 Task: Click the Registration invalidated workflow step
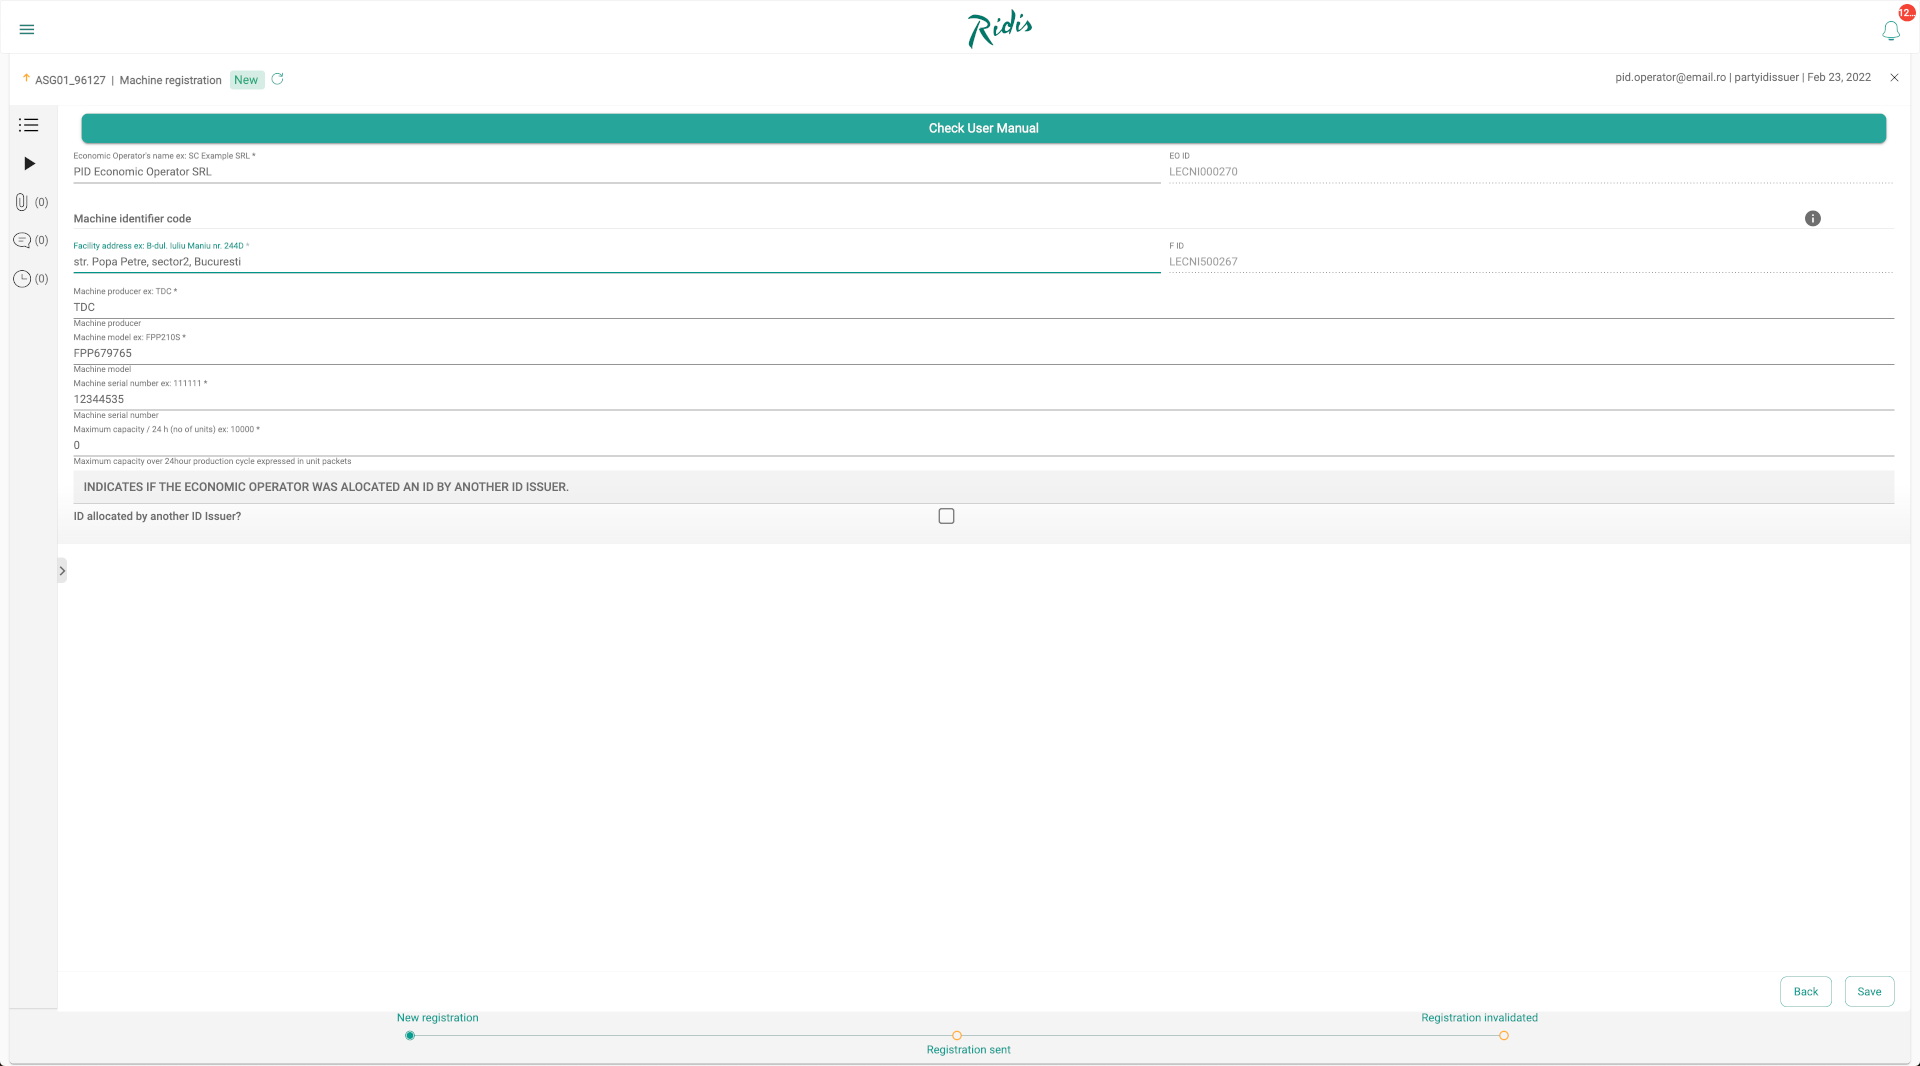point(1503,1035)
